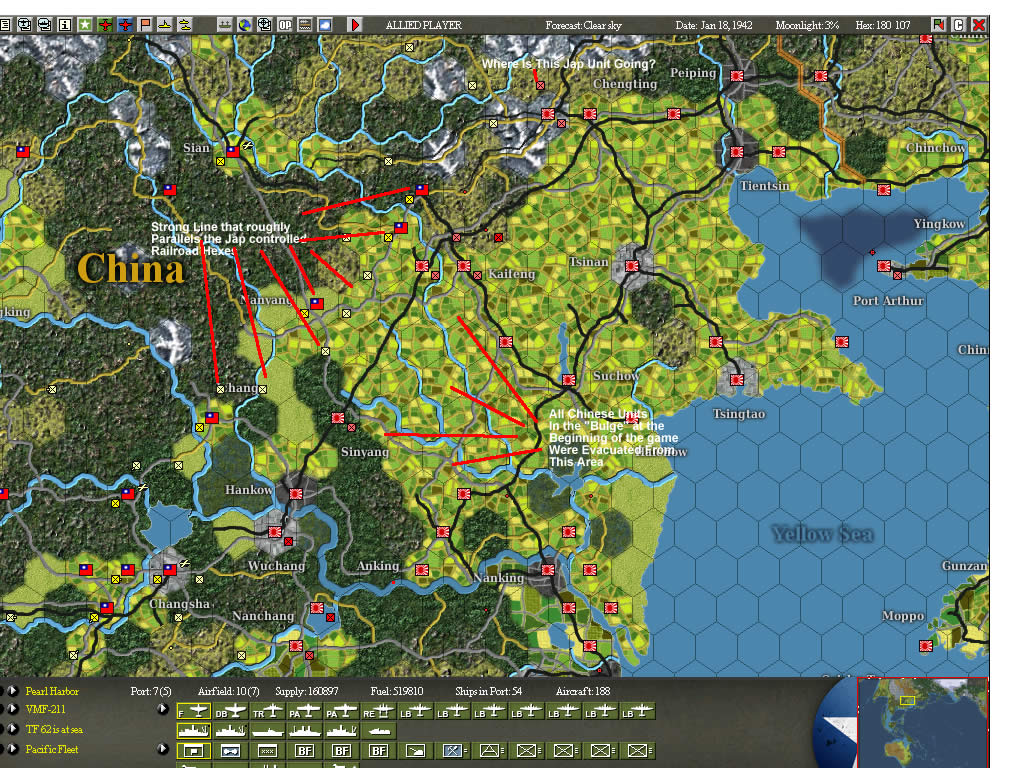Open the first document list icon in toolbar
1024x768 pixels.
pos(5,25)
